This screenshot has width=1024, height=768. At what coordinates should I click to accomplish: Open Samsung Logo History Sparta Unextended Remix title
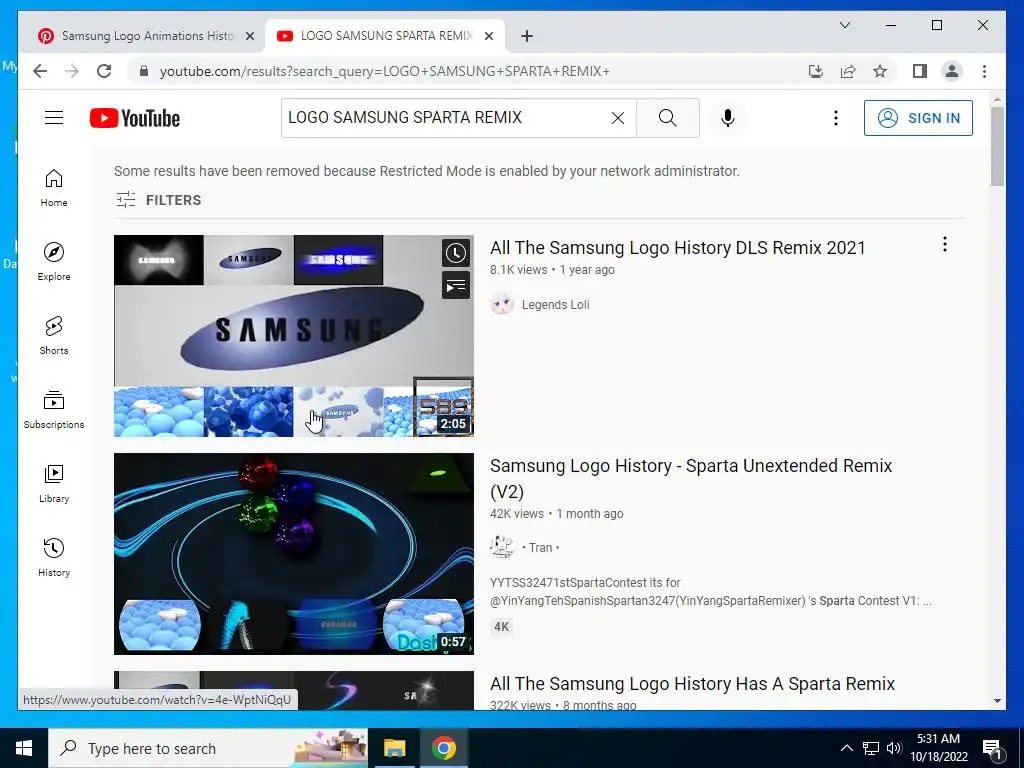pyautogui.click(x=691, y=478)
